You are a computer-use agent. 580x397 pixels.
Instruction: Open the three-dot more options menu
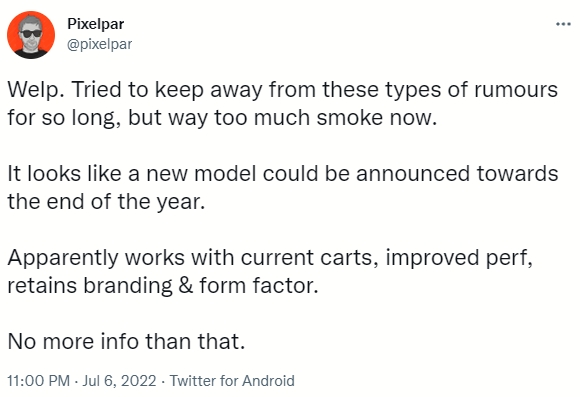pyautogui.click(x=563, y=24)
